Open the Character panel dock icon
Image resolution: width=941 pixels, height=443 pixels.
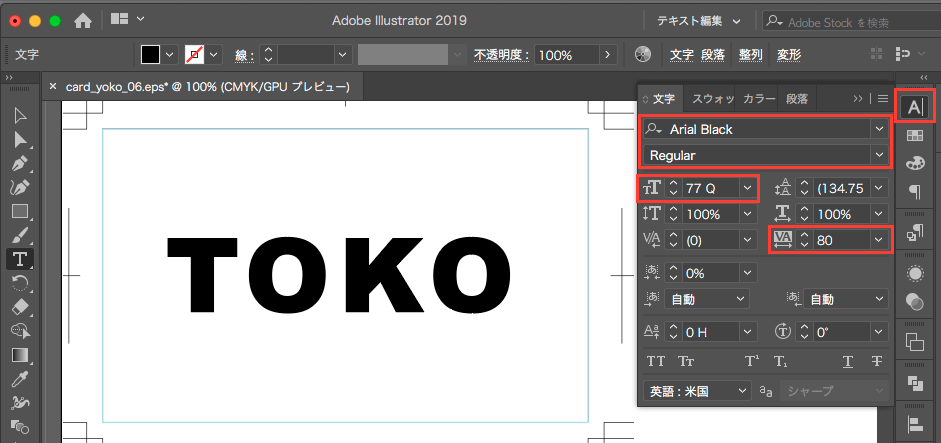tap(914, 106)
